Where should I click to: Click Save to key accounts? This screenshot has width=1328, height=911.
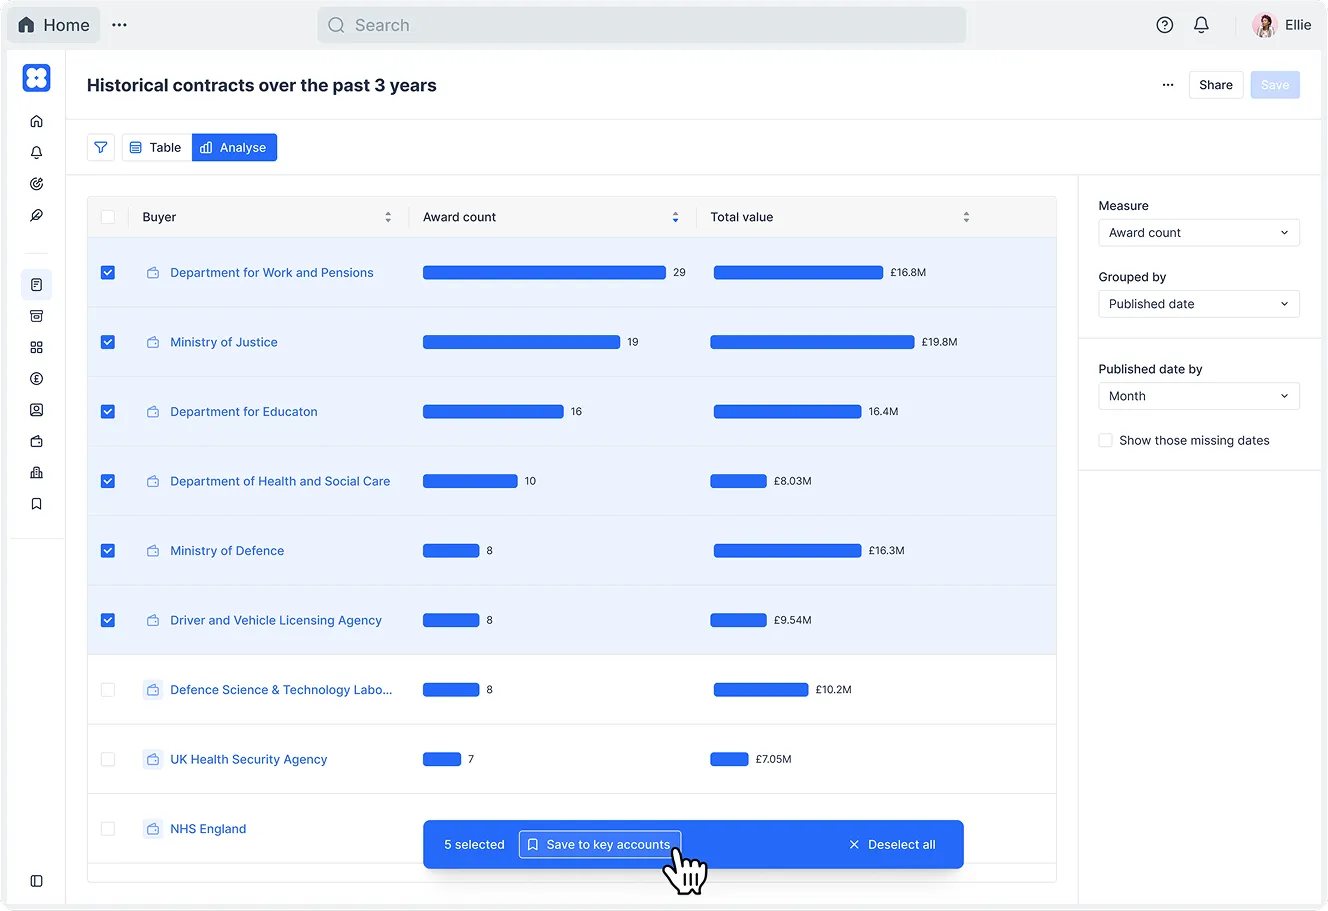tap(599, 845)
